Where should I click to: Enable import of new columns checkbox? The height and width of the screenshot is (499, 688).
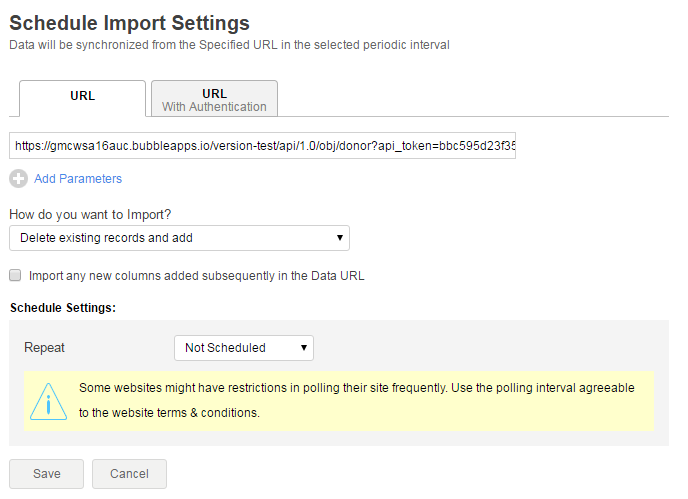[x=15, y=275]
